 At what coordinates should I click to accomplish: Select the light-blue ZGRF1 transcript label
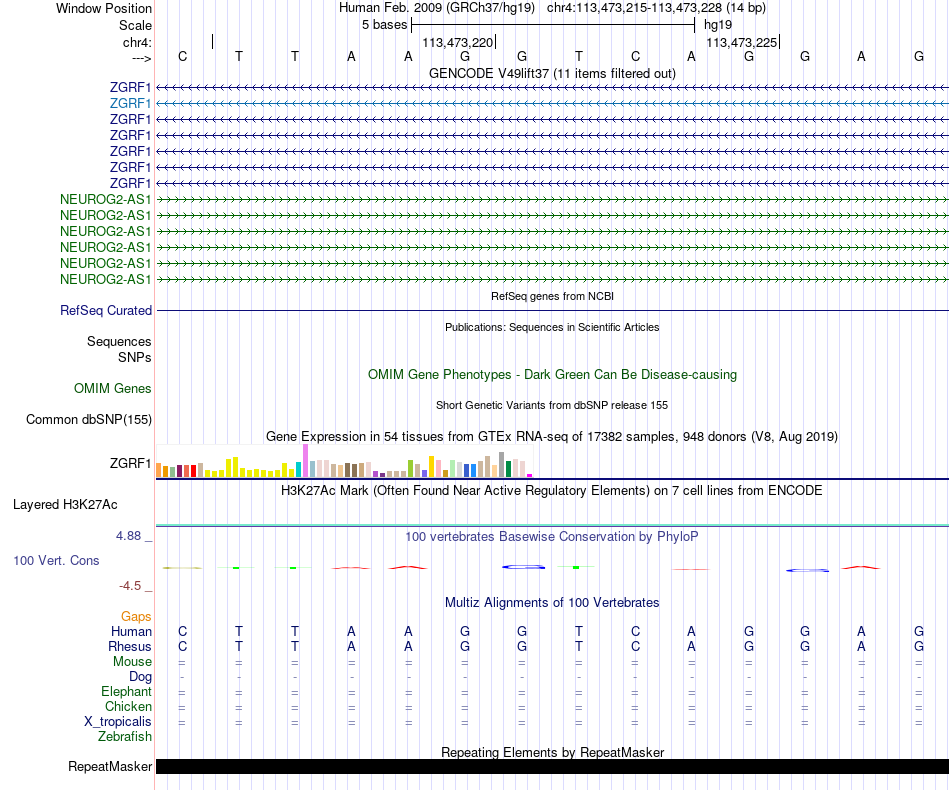130,104
